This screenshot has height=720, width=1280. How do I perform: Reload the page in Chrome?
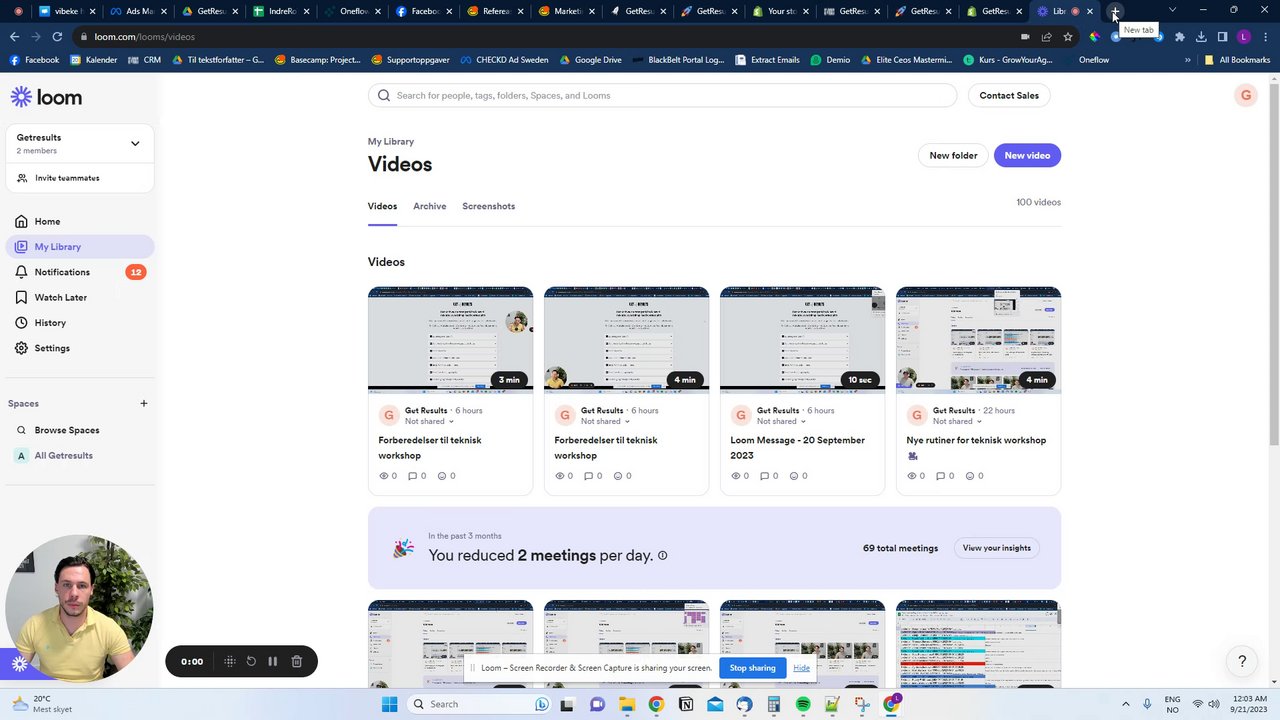pyautogui.click(x=57, y=37)
